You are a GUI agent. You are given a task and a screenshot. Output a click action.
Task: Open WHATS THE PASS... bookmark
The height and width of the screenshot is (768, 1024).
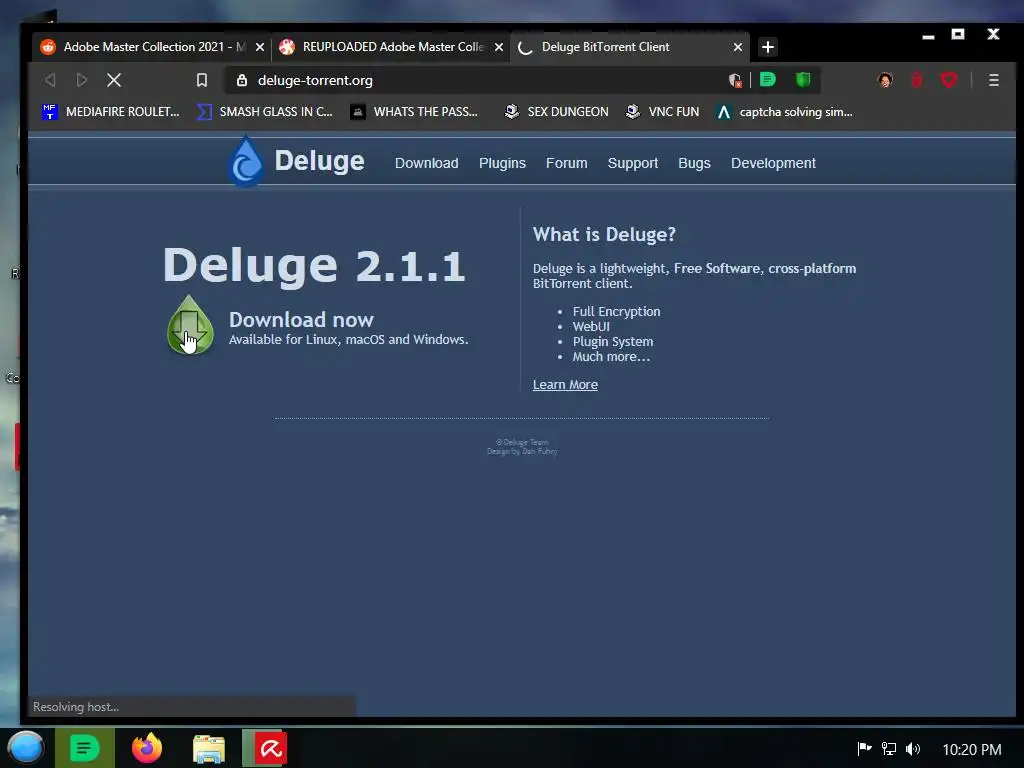pos(414,112)
